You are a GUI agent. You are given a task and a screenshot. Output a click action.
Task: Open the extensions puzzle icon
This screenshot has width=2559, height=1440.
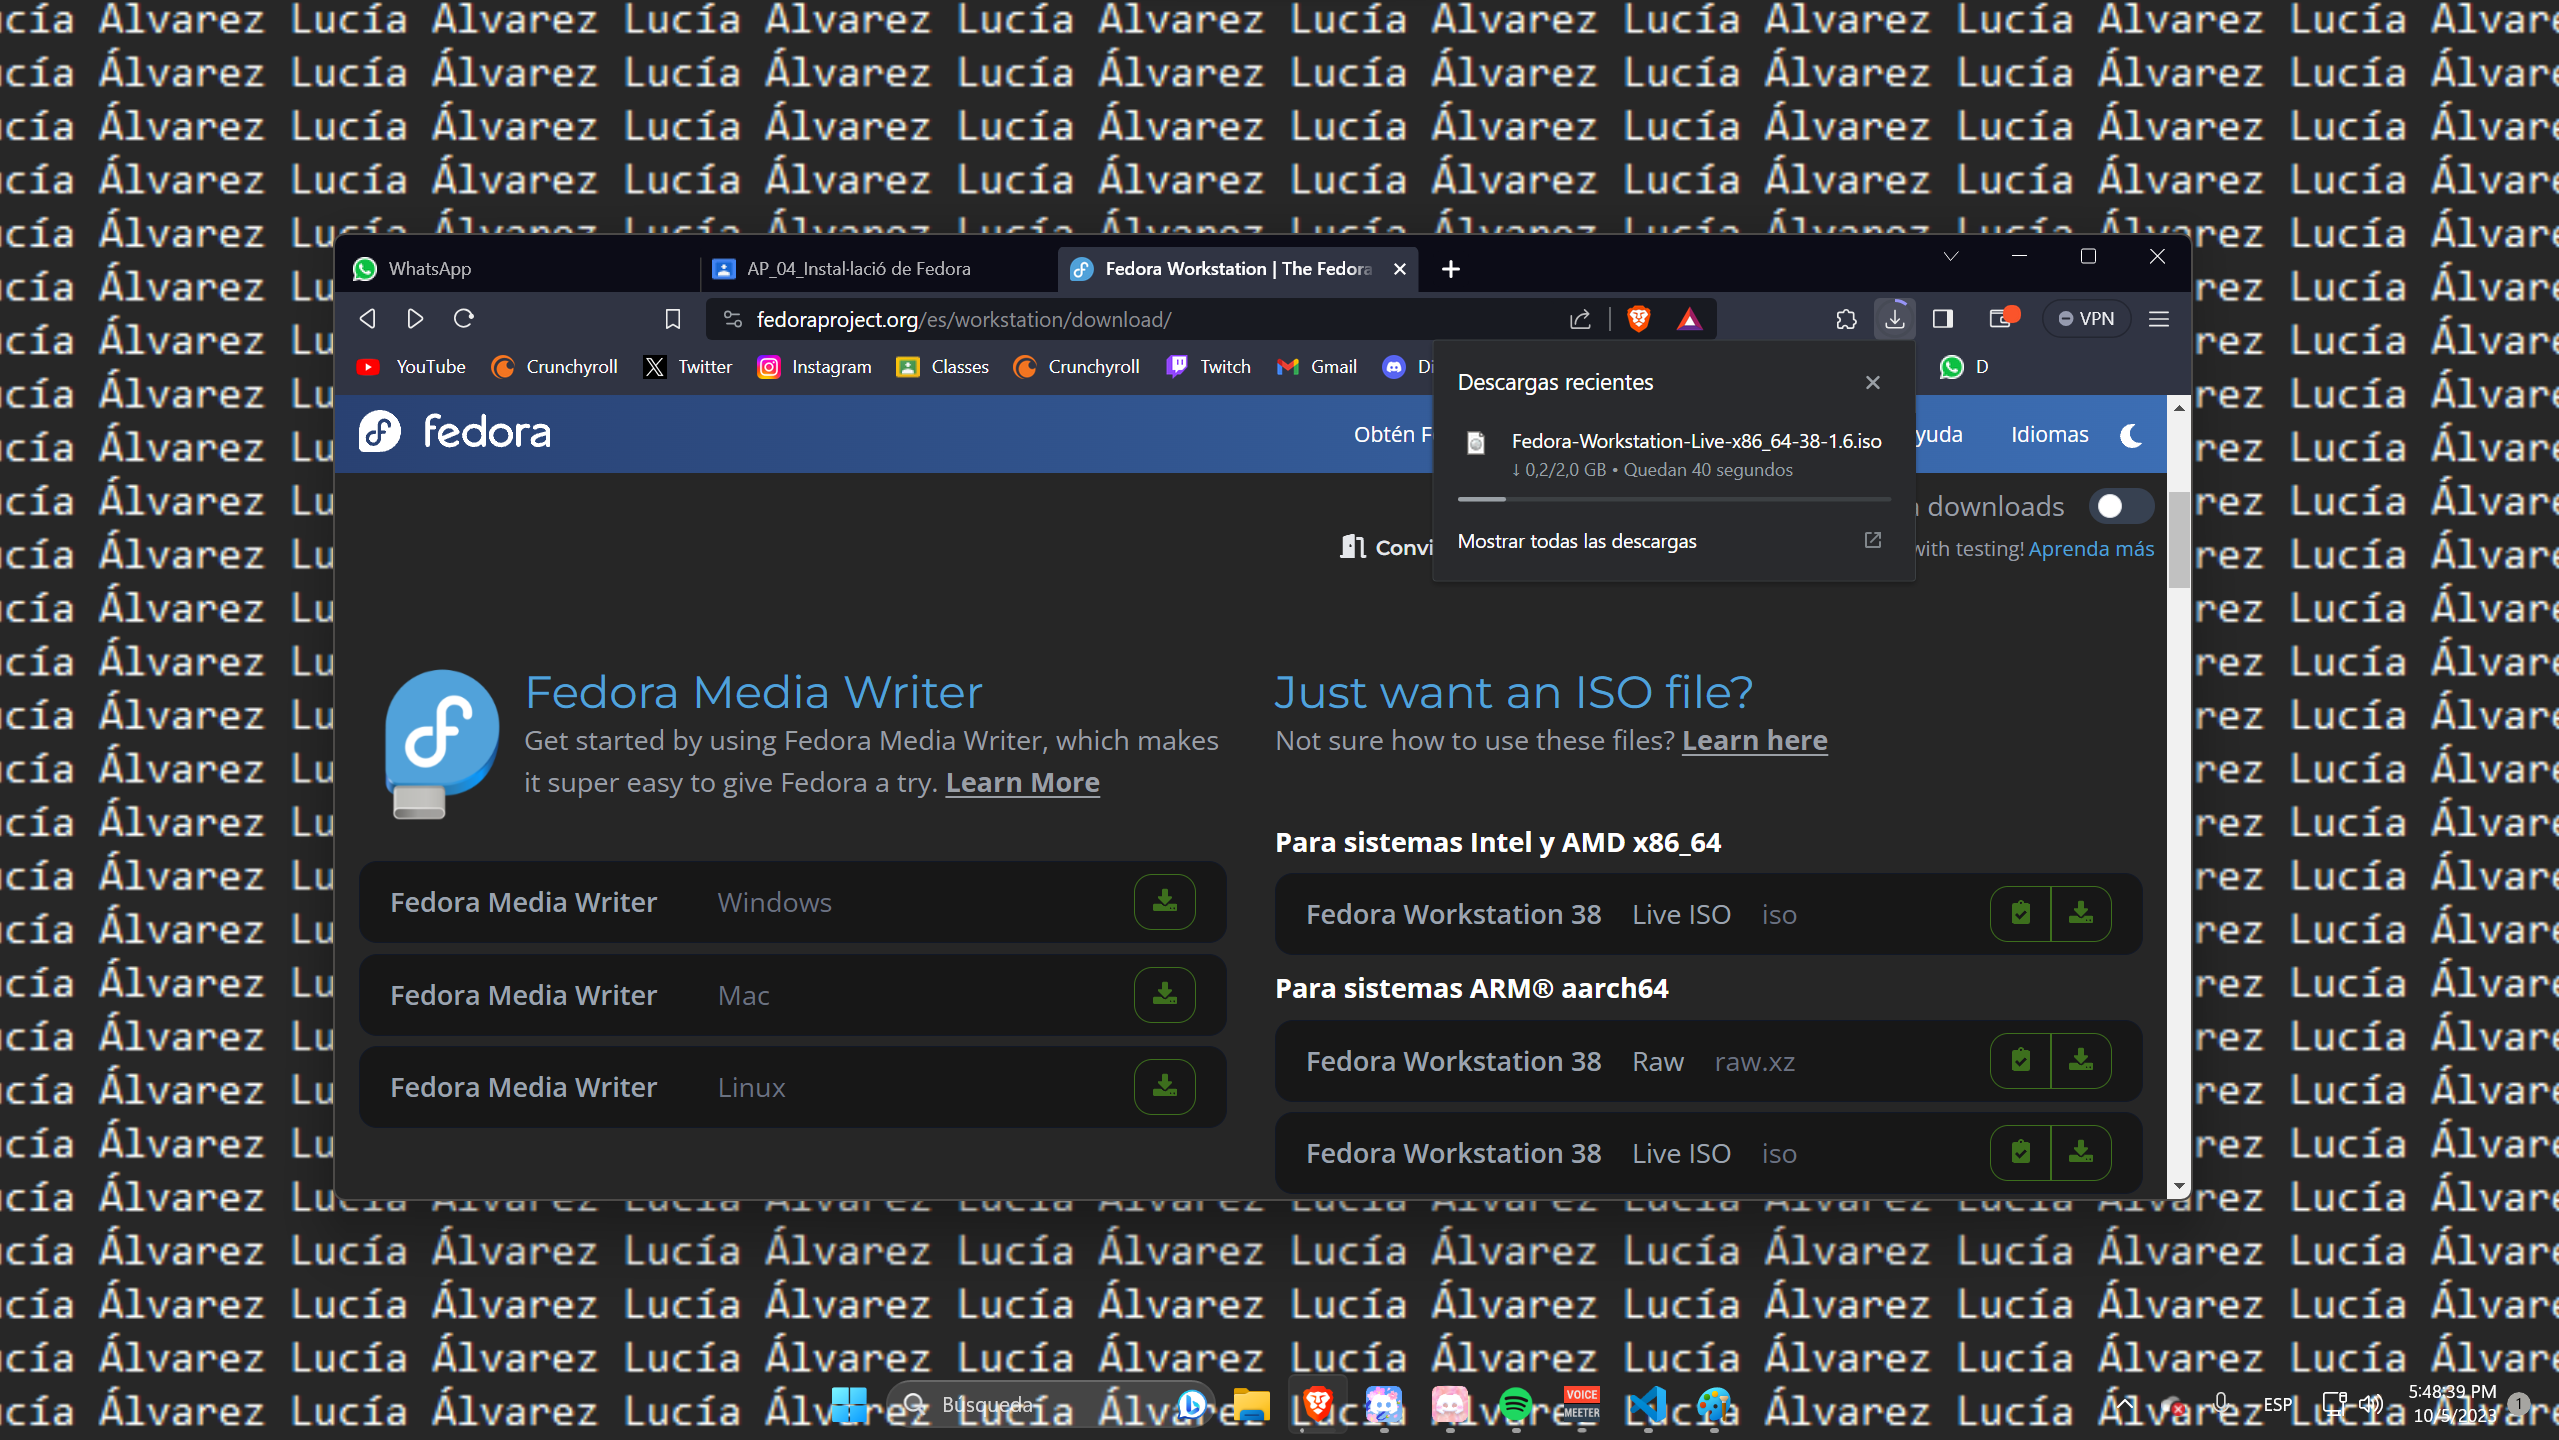click(1846, 319)
